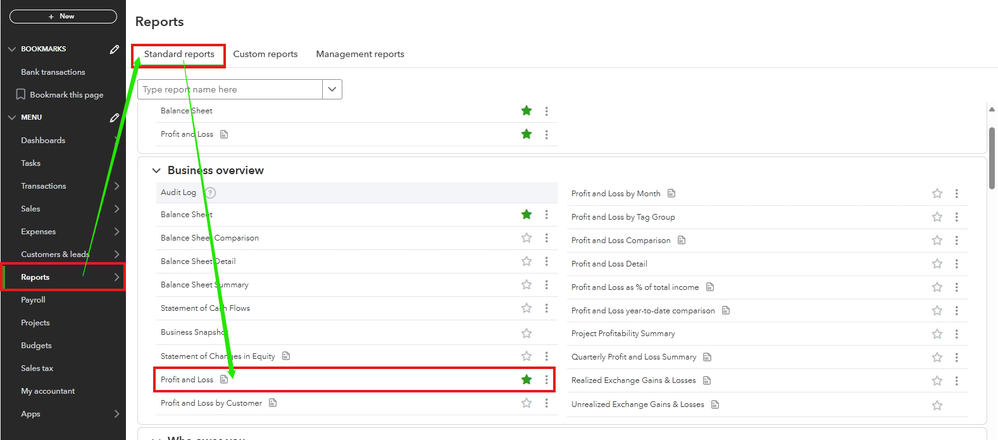Click the report name search field
Viewport: 998px width, 440px height.
(230, 89)
